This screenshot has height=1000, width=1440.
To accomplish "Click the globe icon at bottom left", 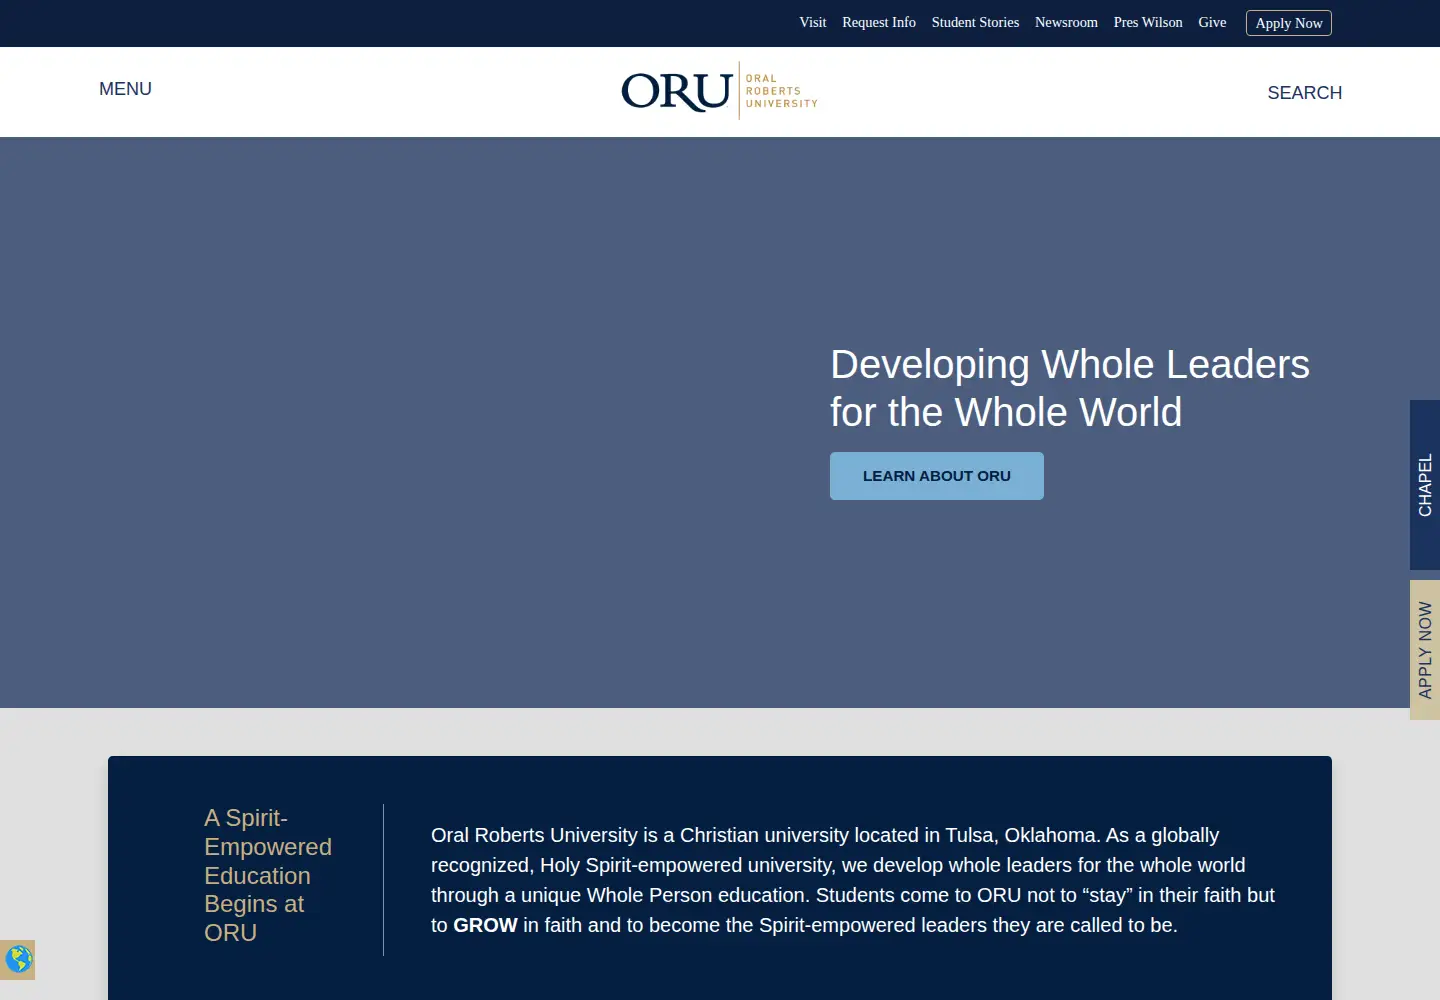I will click(x=18, y=960).
